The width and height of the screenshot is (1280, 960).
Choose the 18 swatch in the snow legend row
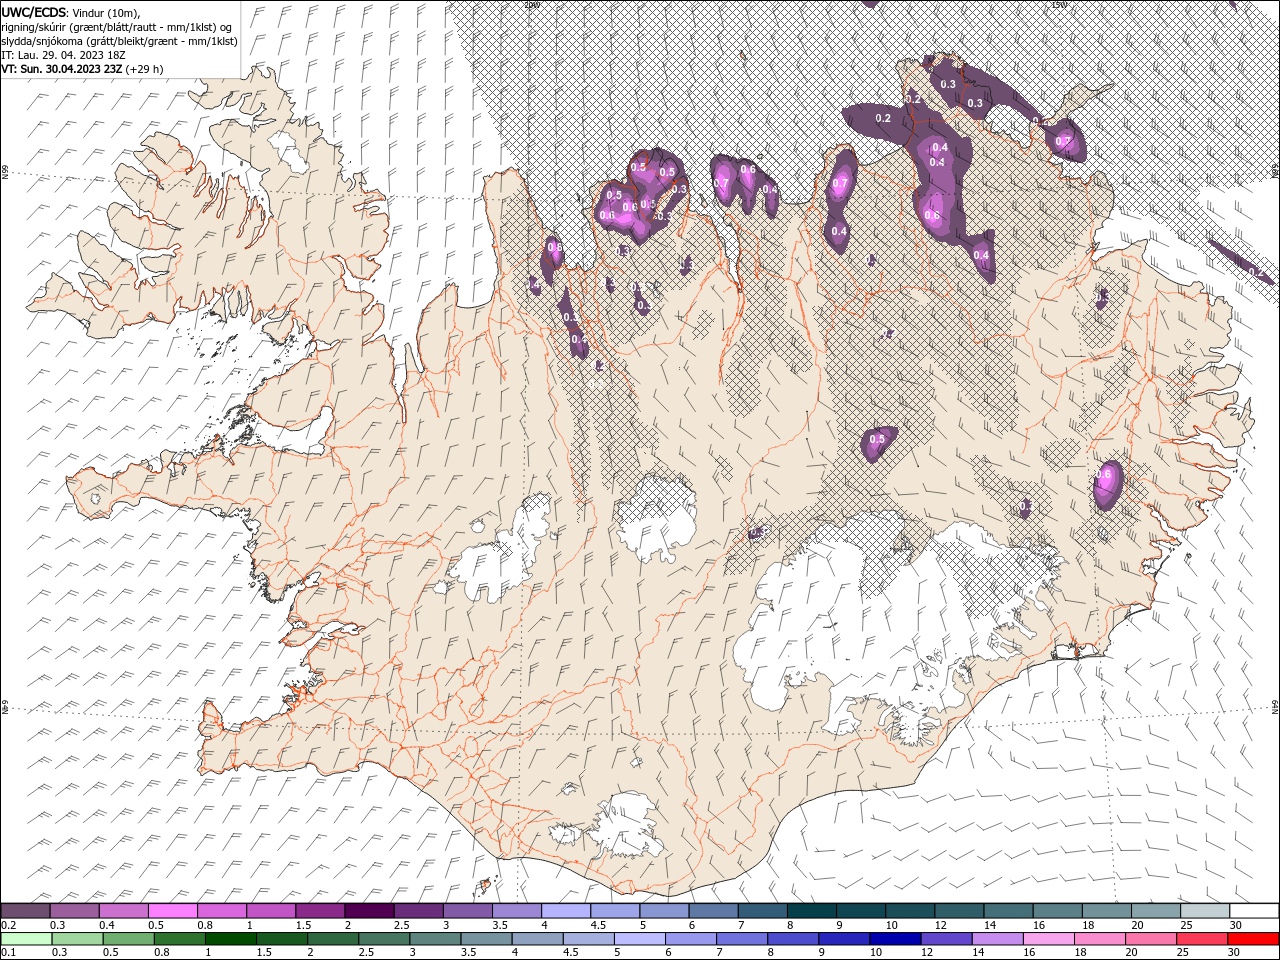pyautogui.click(x=1106, y=911)
